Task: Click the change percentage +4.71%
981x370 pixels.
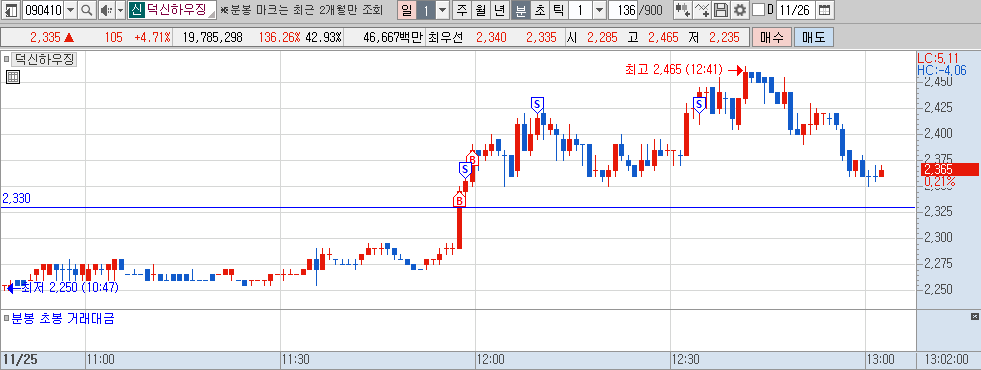Action: [152, 38]
